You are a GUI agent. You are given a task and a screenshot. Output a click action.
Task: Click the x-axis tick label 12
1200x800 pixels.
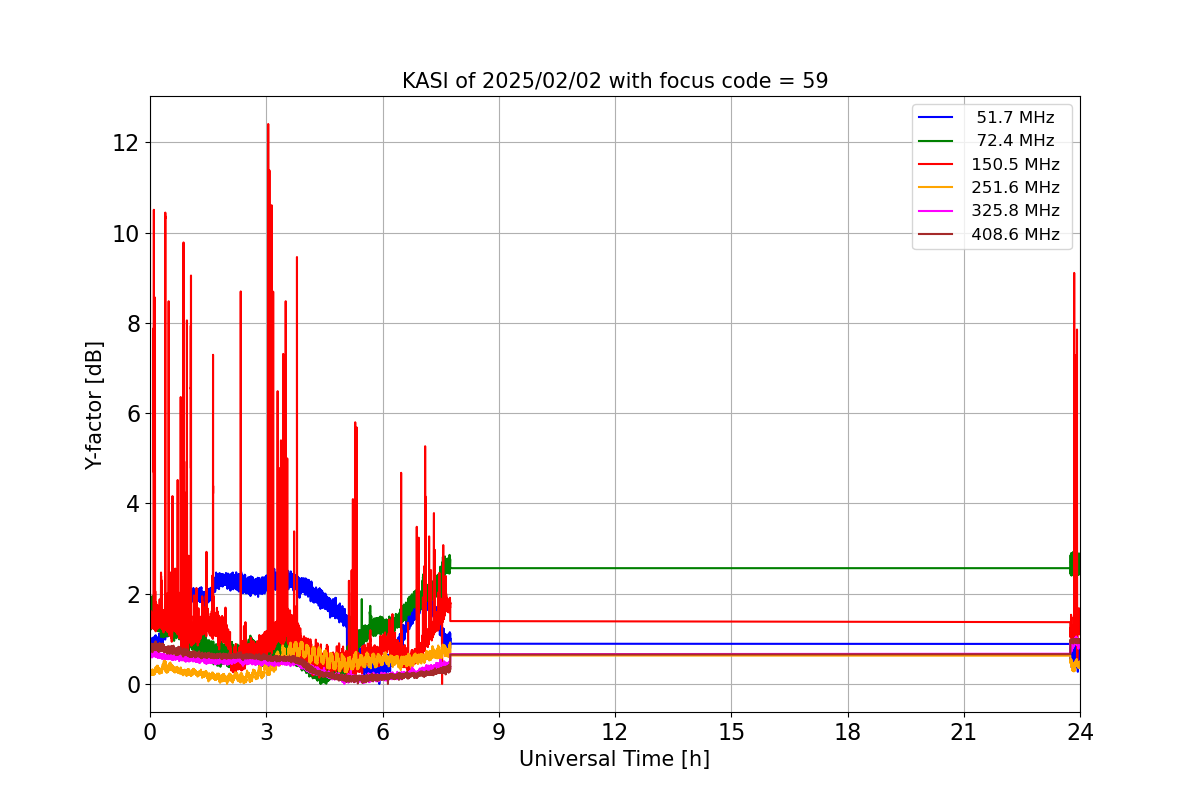(x=615, y=732)
